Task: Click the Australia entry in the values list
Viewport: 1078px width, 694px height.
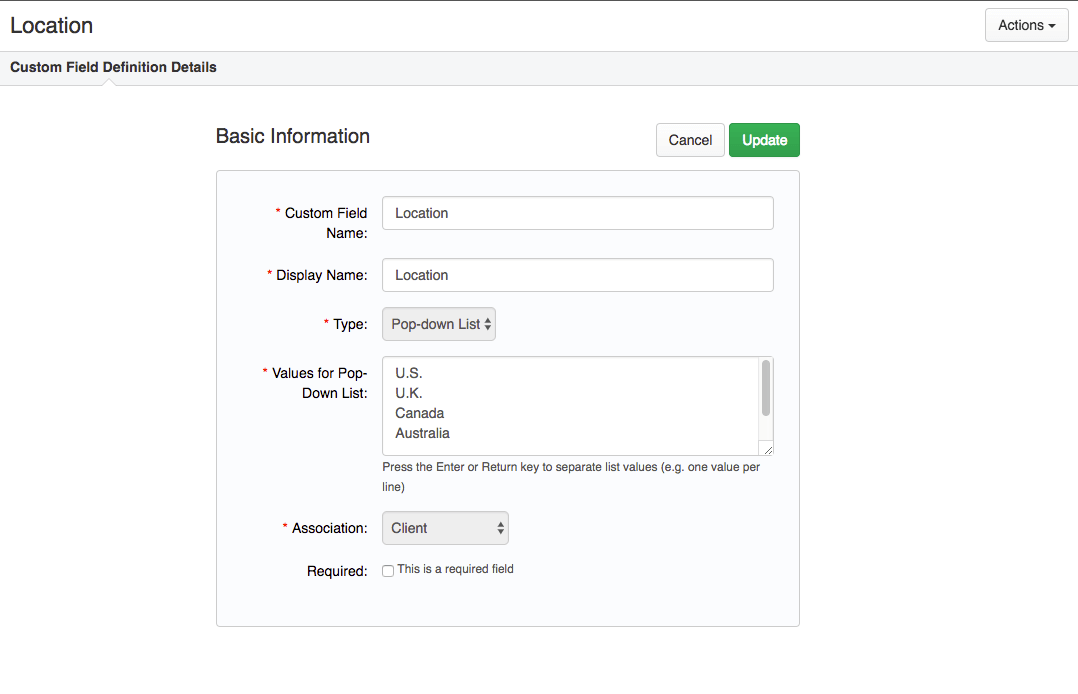Action: (x=421, y=433)
